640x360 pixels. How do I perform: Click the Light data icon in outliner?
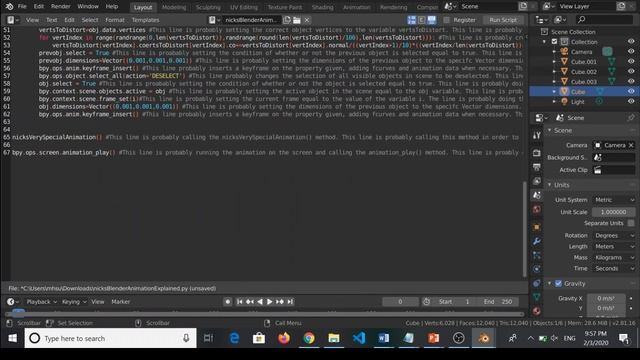[x=599, y=101]
